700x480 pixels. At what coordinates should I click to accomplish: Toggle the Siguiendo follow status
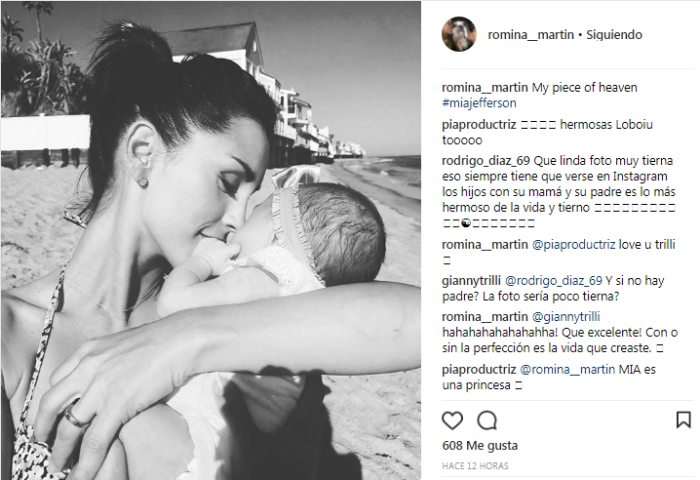tap(614, 35)
